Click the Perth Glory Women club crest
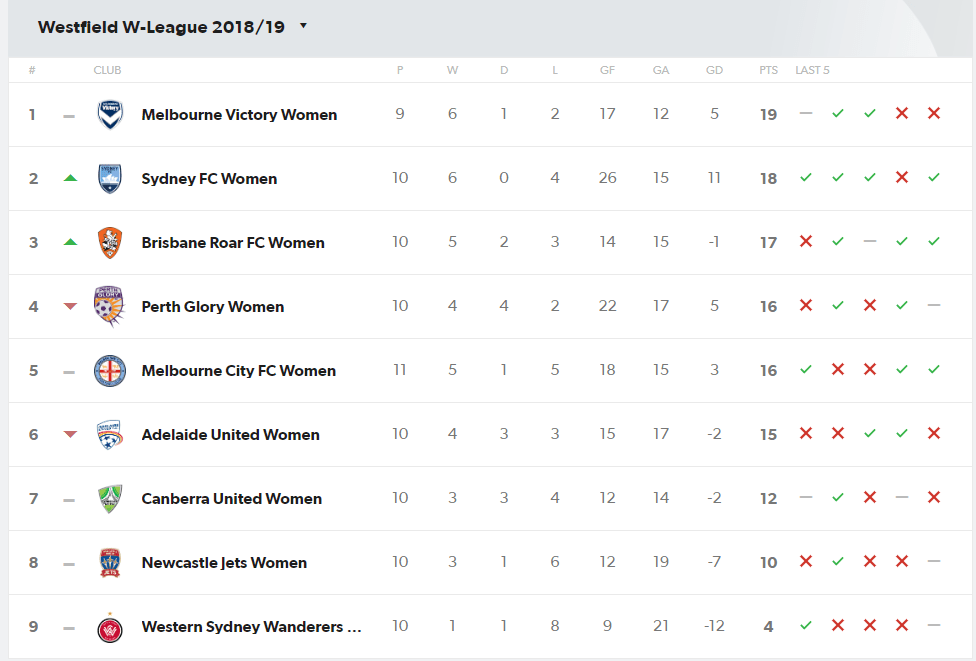This screenshot has height=661, width=976. click(110, 306)
